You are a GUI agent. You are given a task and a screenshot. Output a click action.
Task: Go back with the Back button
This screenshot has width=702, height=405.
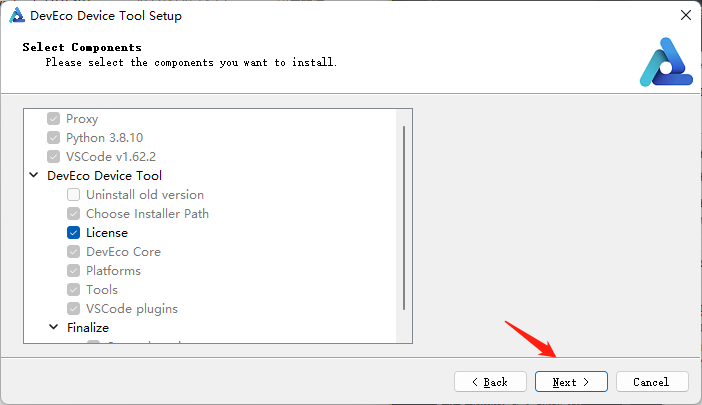[x=490, y=382]
